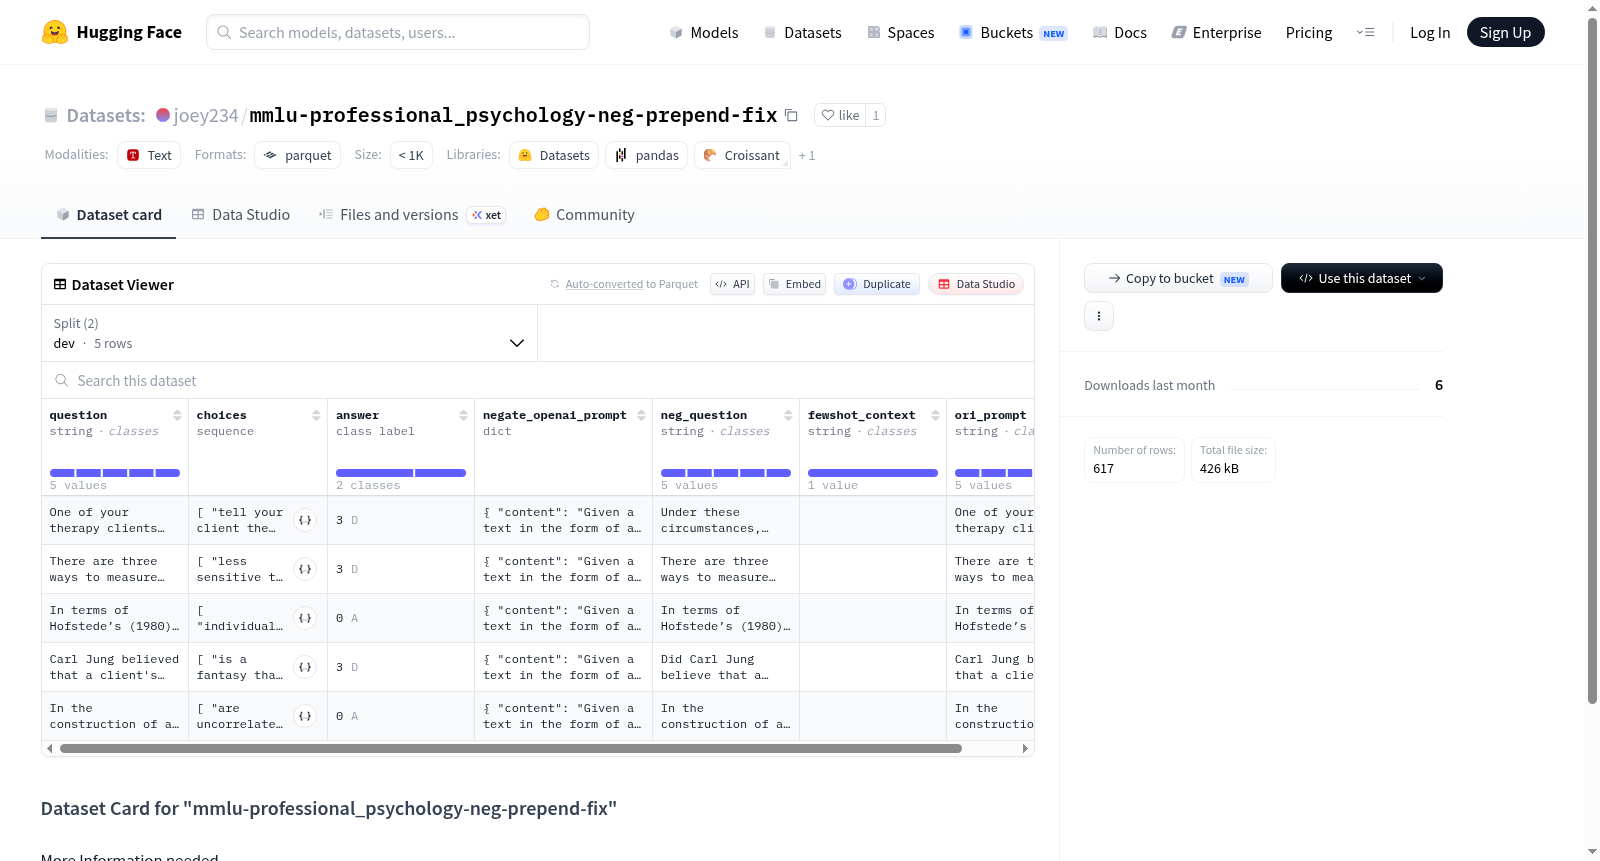Click the Datasets: breadcrumb label
Screen dimensions: 1600x861
pyautogui.click(x=106, y=115)
